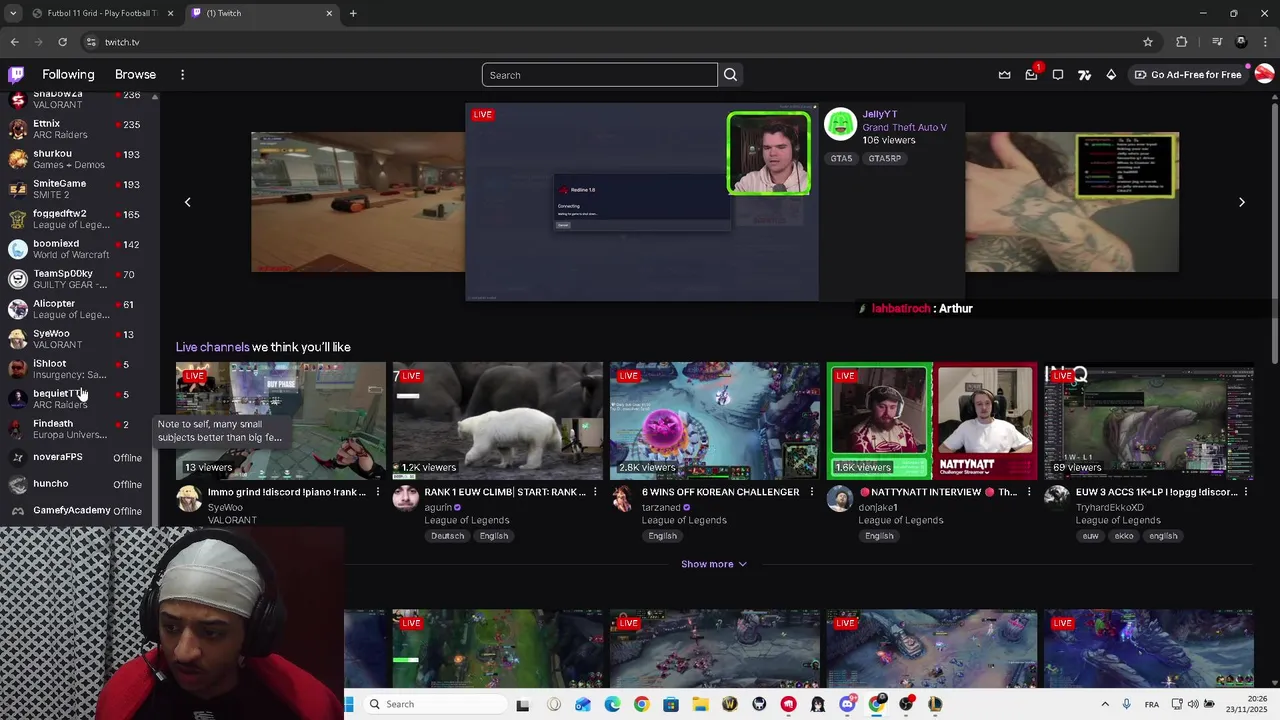Viewport: 1280px width, 720px height.
Task: Open the whispers chat icon
Action: click(x=1057, y=75)
